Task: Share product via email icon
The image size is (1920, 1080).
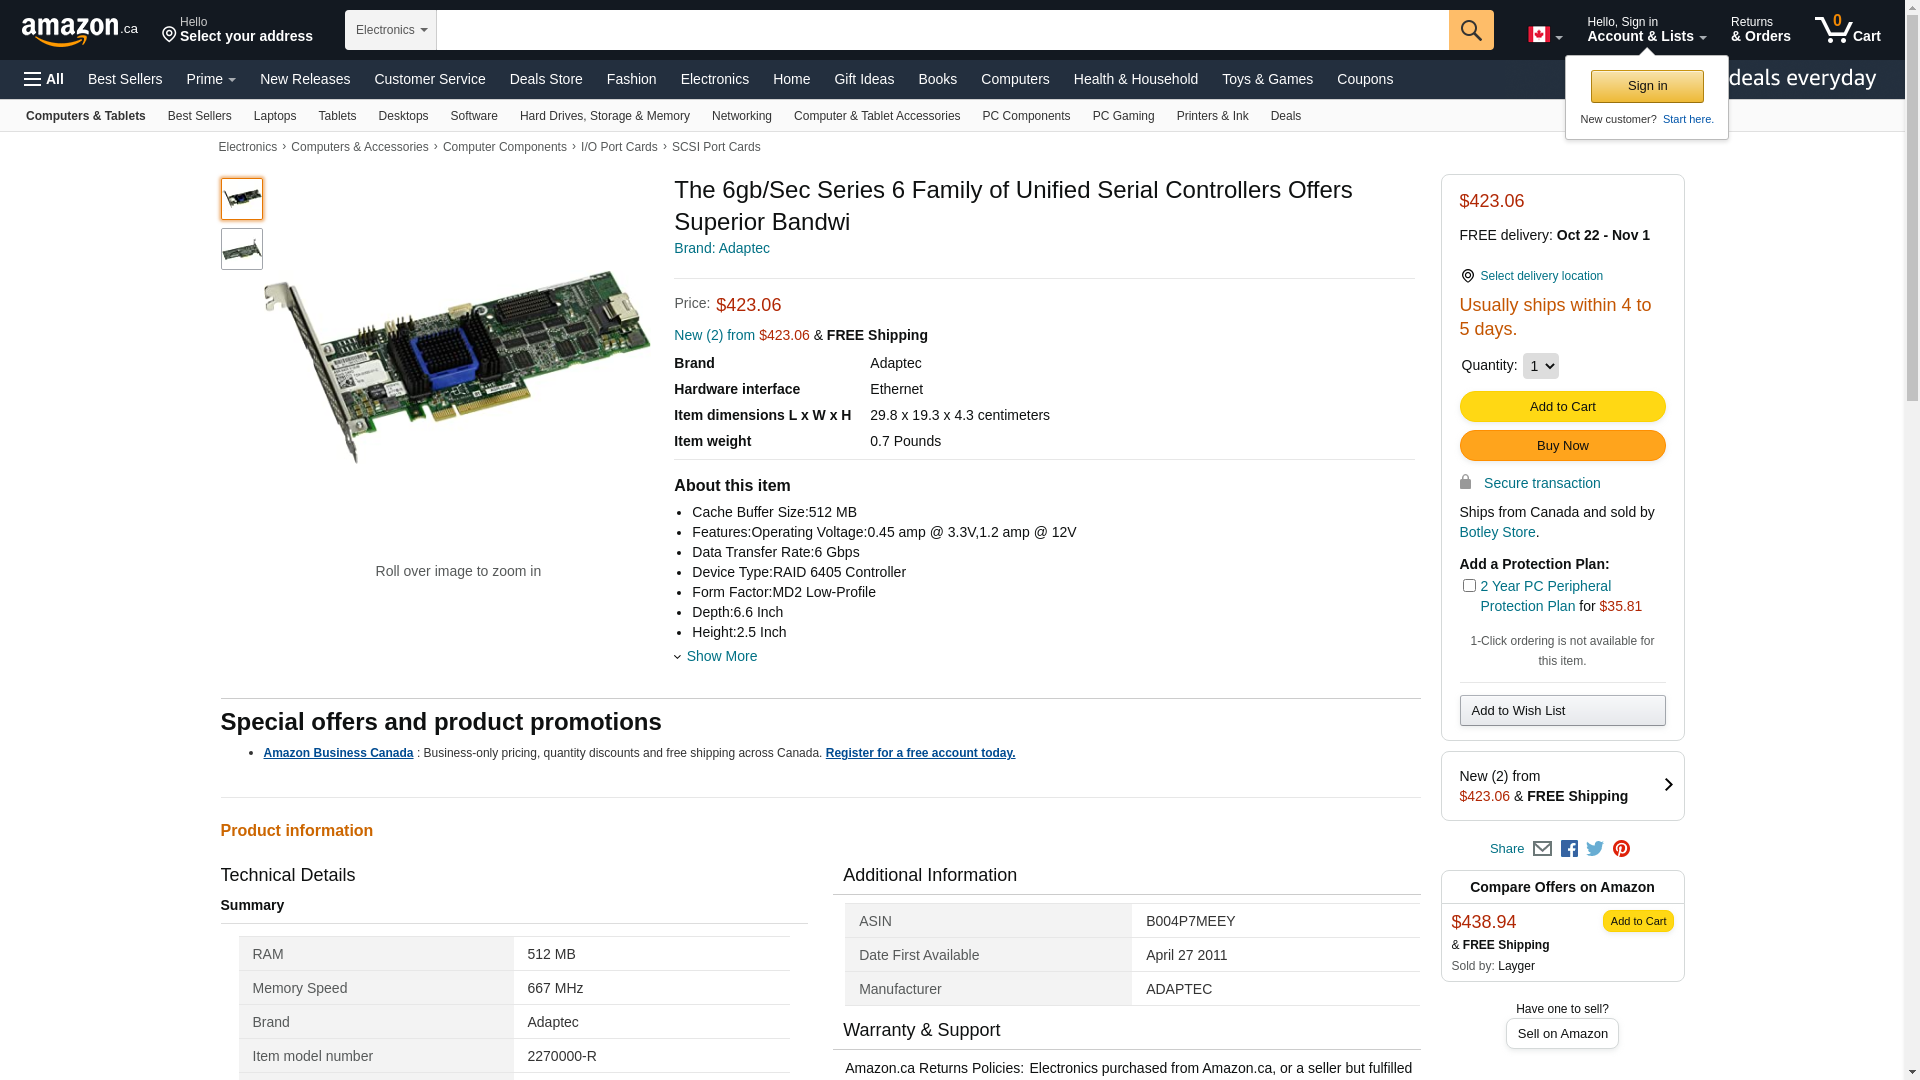Action: pyautogui.click(x=1542, y=849)
